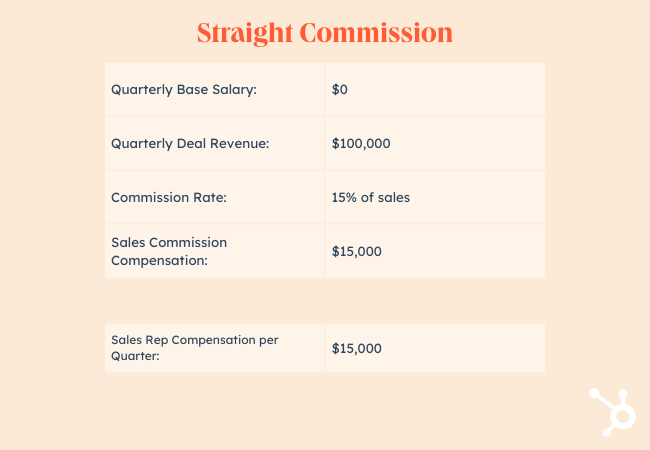The image size is (650, 450).
Task: Click the "$100,000" deal revenue value
Action: 360,144
